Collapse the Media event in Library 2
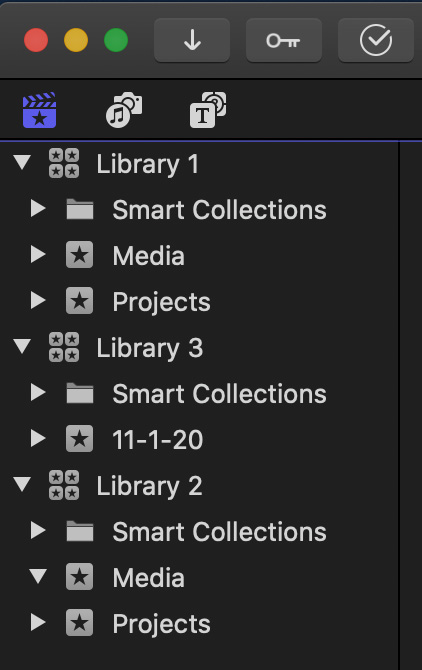The width and height of the screenshot is (422, 670). [38, 576]
